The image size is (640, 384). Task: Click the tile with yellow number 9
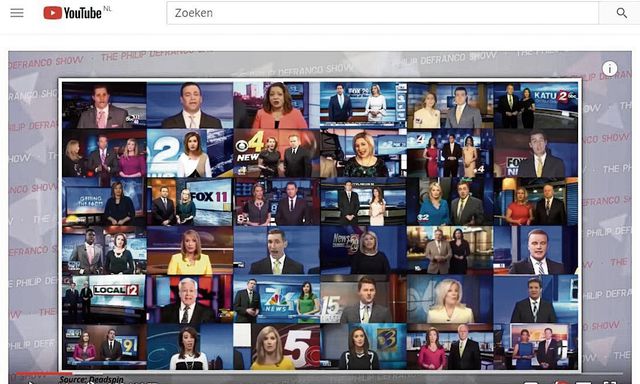[x=104, y=347]
